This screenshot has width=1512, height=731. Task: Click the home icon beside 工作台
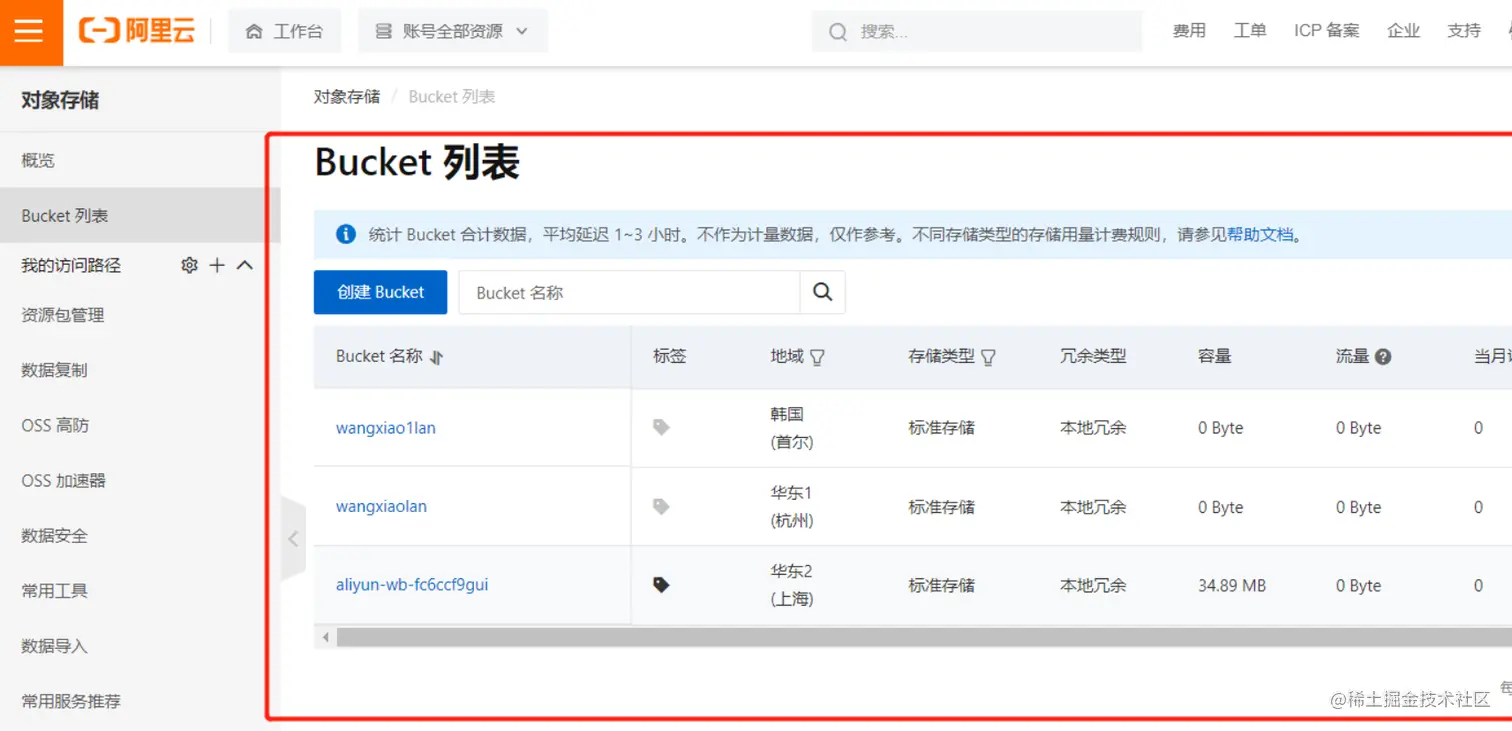click(x=255, y=31)
